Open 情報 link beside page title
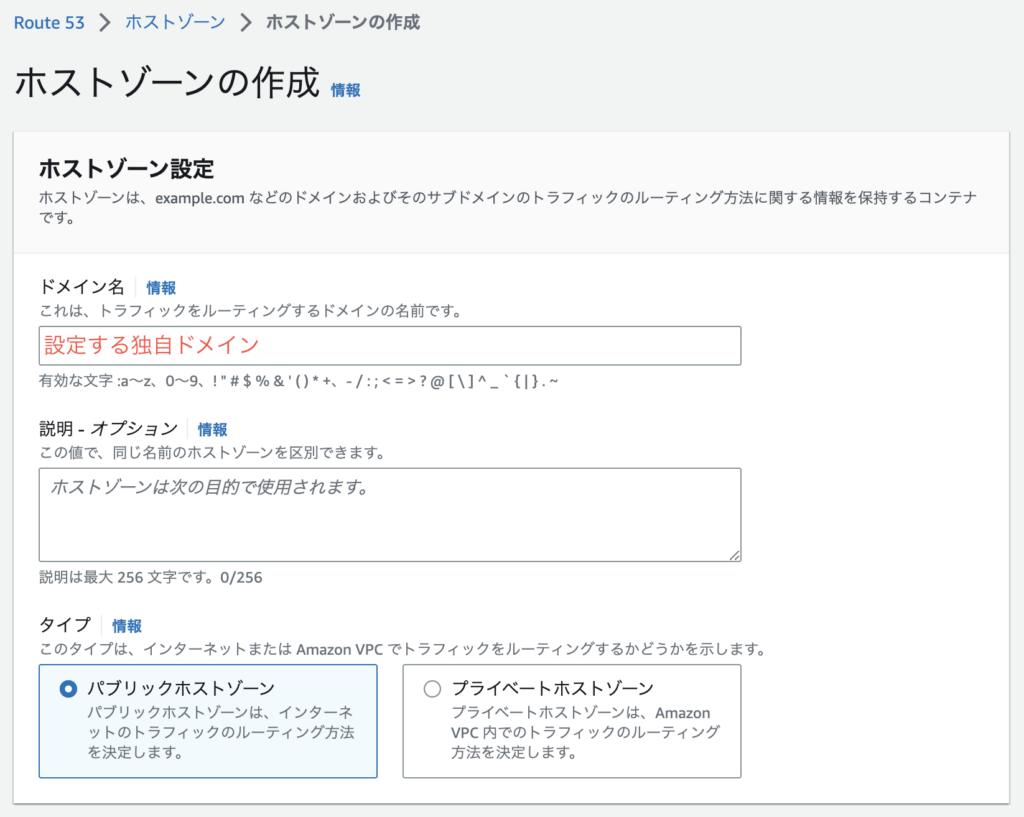The width and height of the screenshot is (1024, 817). click(x=345, y=90)
